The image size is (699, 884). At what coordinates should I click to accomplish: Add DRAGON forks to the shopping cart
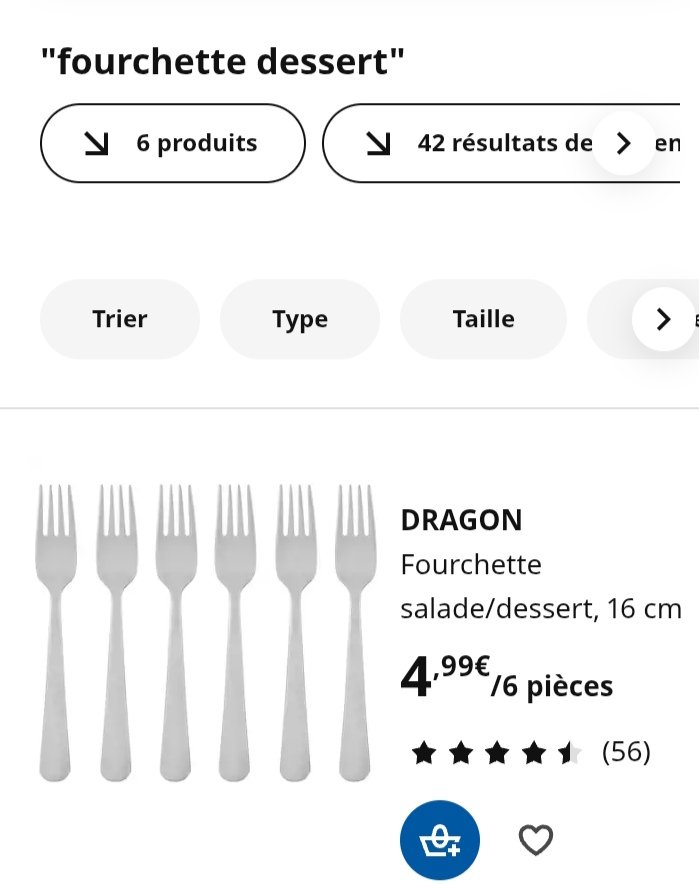[440, 839]
